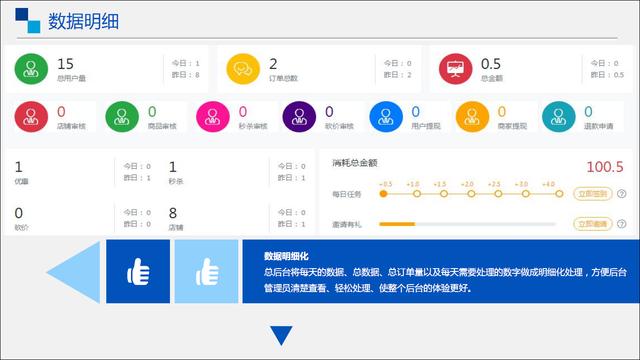This screenshot has width=640, height=360.
Task: Click the 砍价审核 count 0 in purple
Action: point(329,111)
